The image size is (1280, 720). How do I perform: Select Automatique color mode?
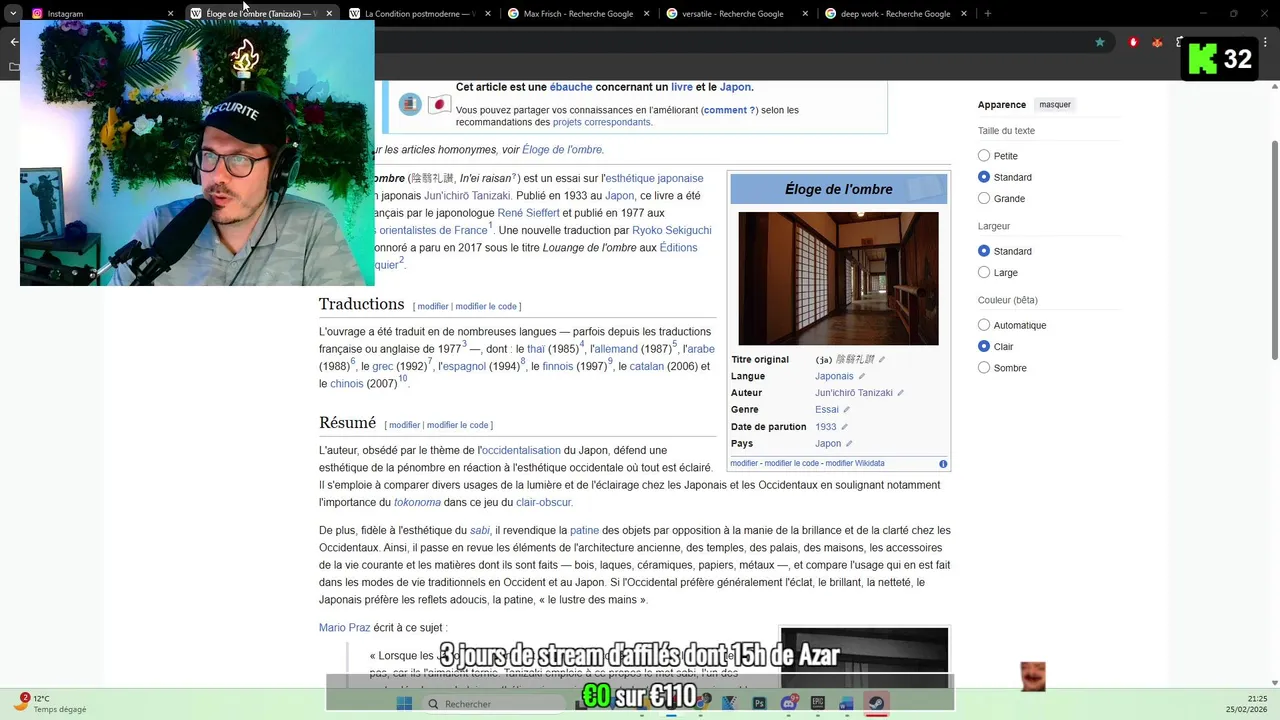tap(984, 325)
